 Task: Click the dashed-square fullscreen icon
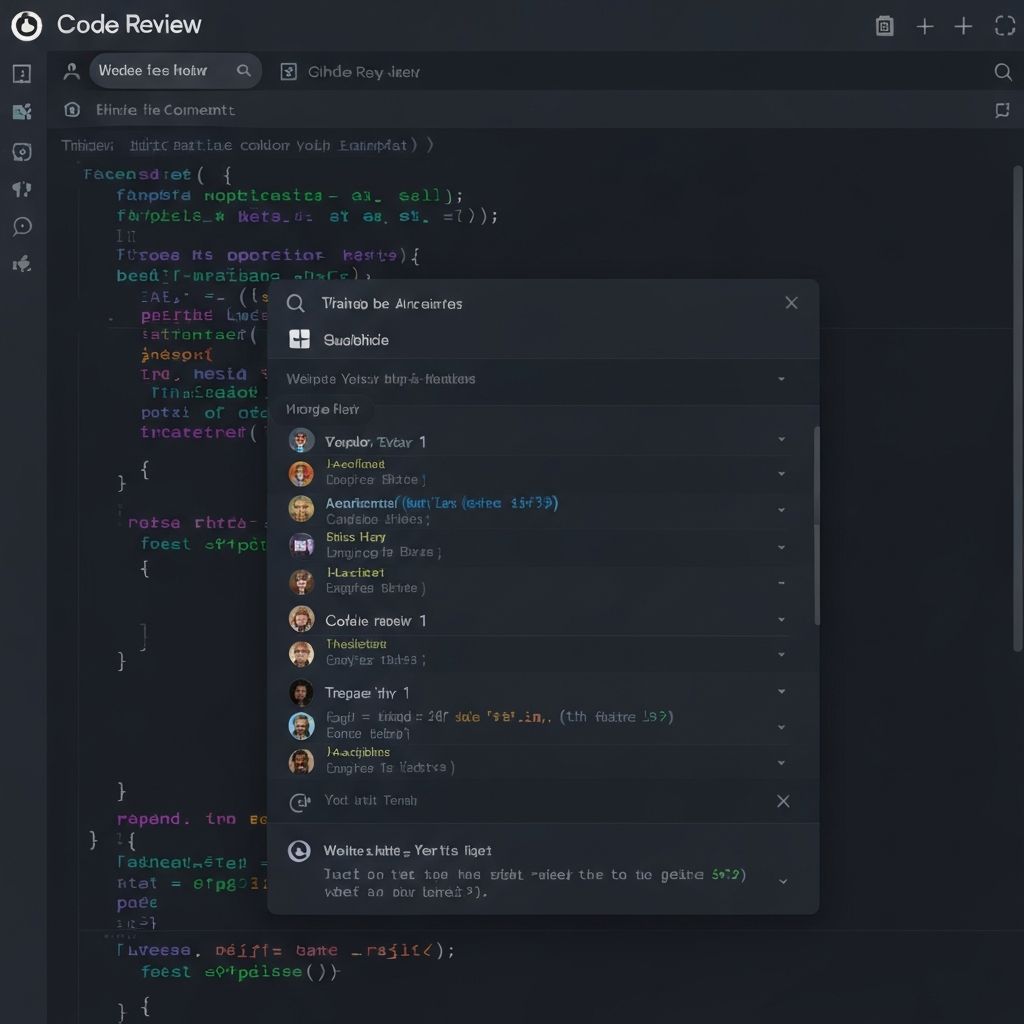pos(1004,26)
